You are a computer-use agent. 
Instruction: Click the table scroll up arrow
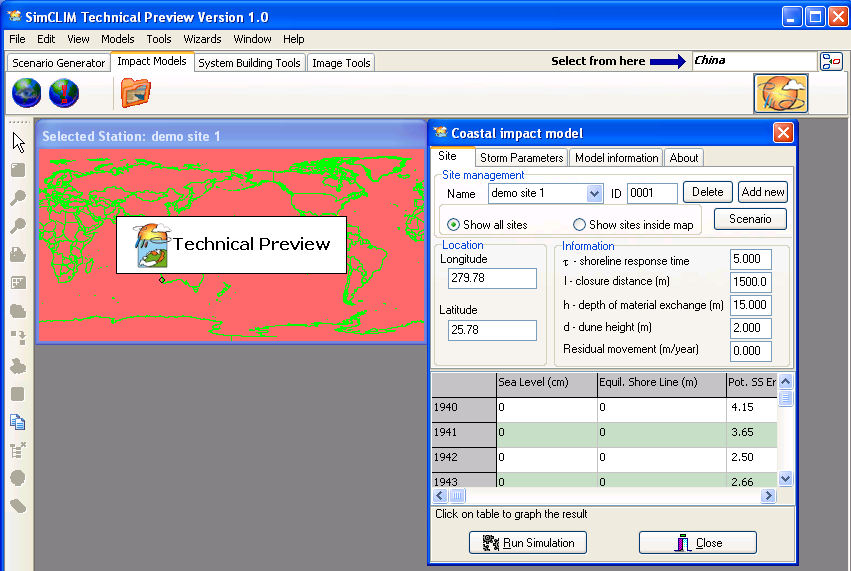tap(785, 382)
